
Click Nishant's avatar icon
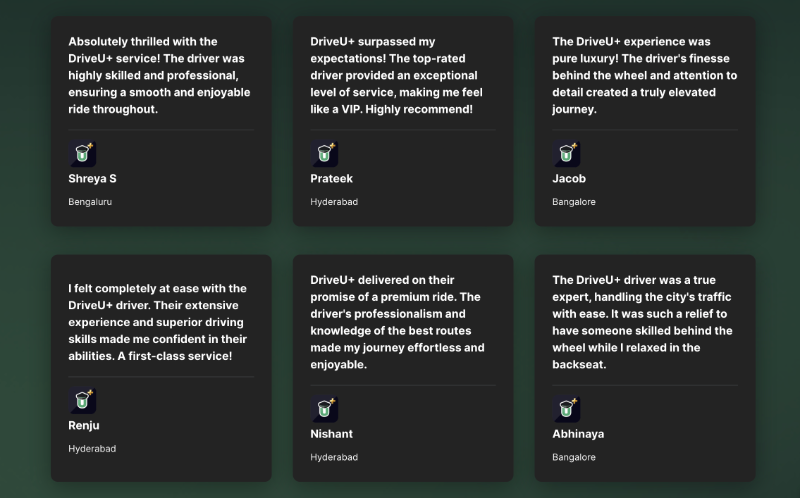(x=324, y=409)
